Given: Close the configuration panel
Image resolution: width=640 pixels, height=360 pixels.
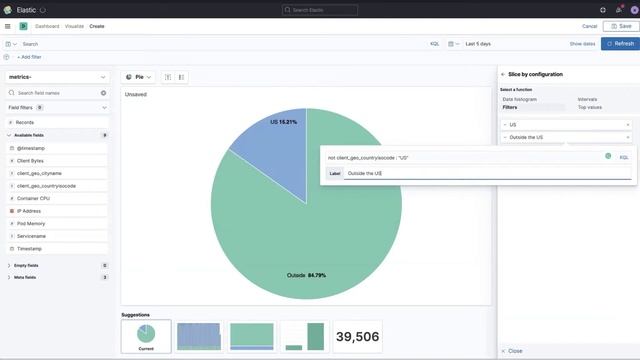Looking at the screenshot, I should click(x=512, y=351).
